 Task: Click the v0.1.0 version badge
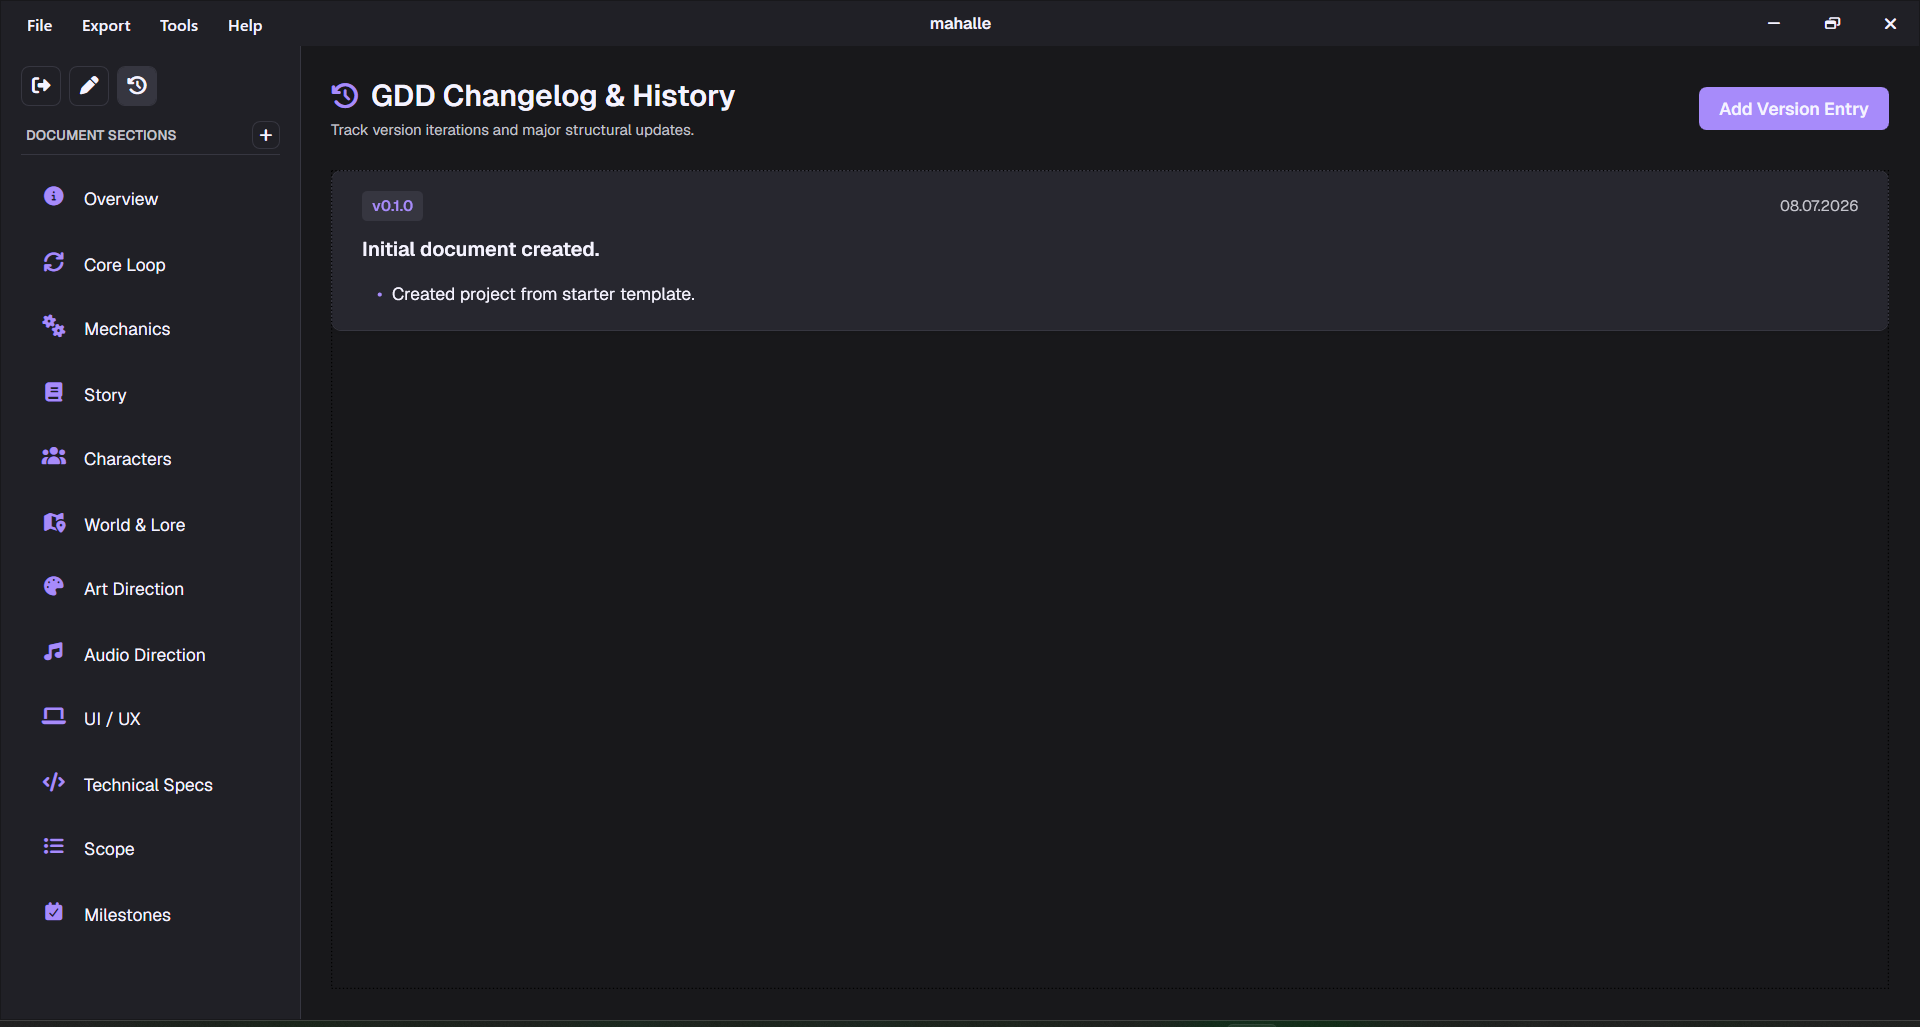[x=392, y=206]
